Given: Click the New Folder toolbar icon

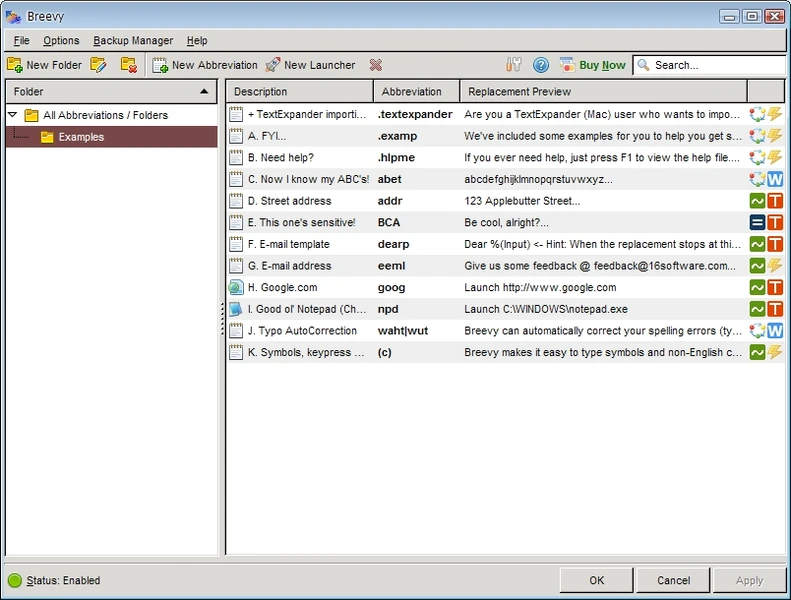Looking at the screenshot, I should pos(15,65).
